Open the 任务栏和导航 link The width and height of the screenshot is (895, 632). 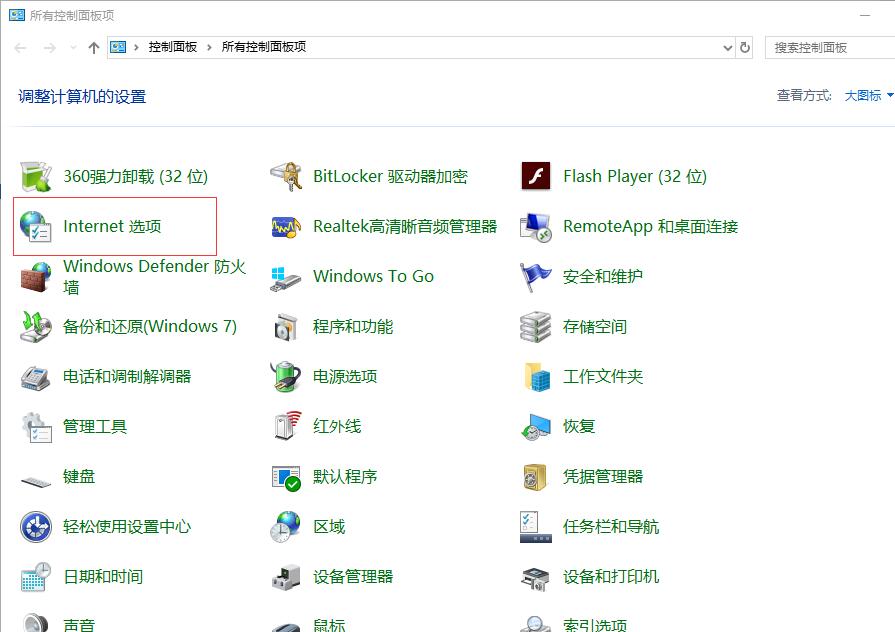click(x=611, y=527)
